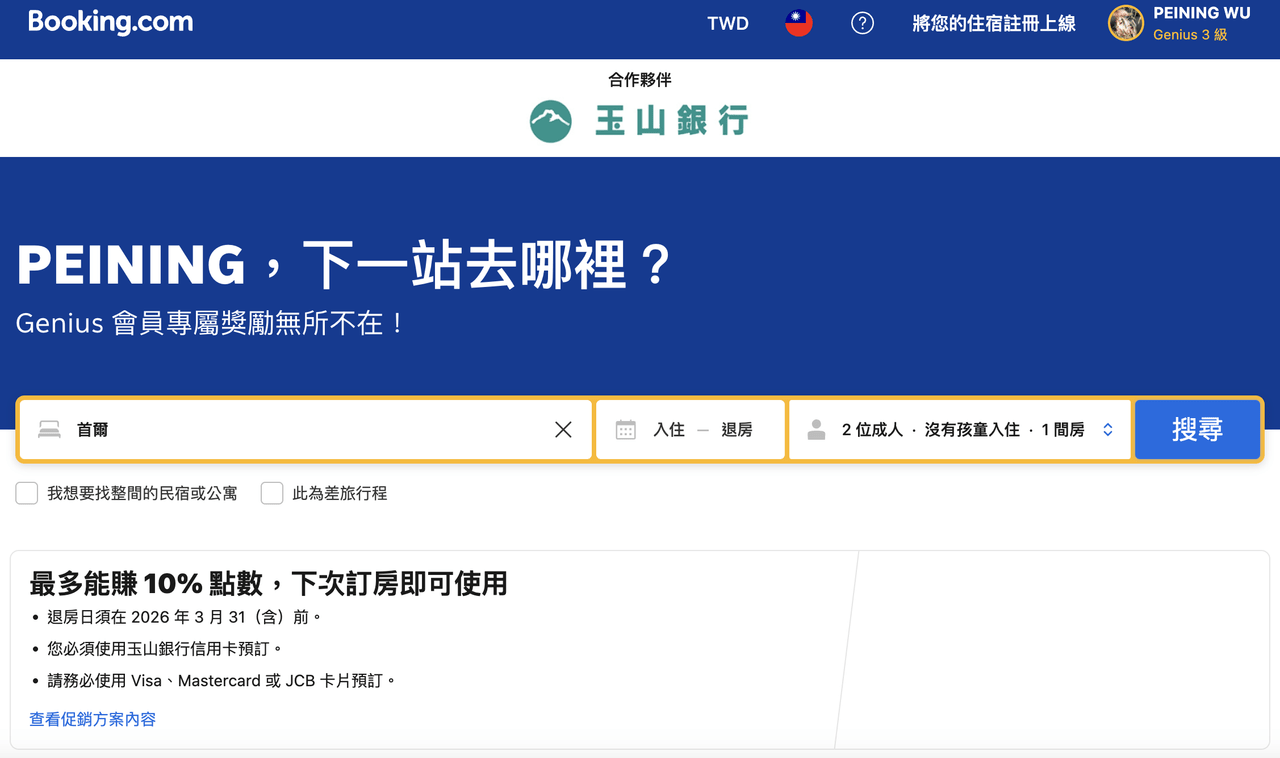
Task: Click the bed icon in destination field
Action: click(49, 430)
